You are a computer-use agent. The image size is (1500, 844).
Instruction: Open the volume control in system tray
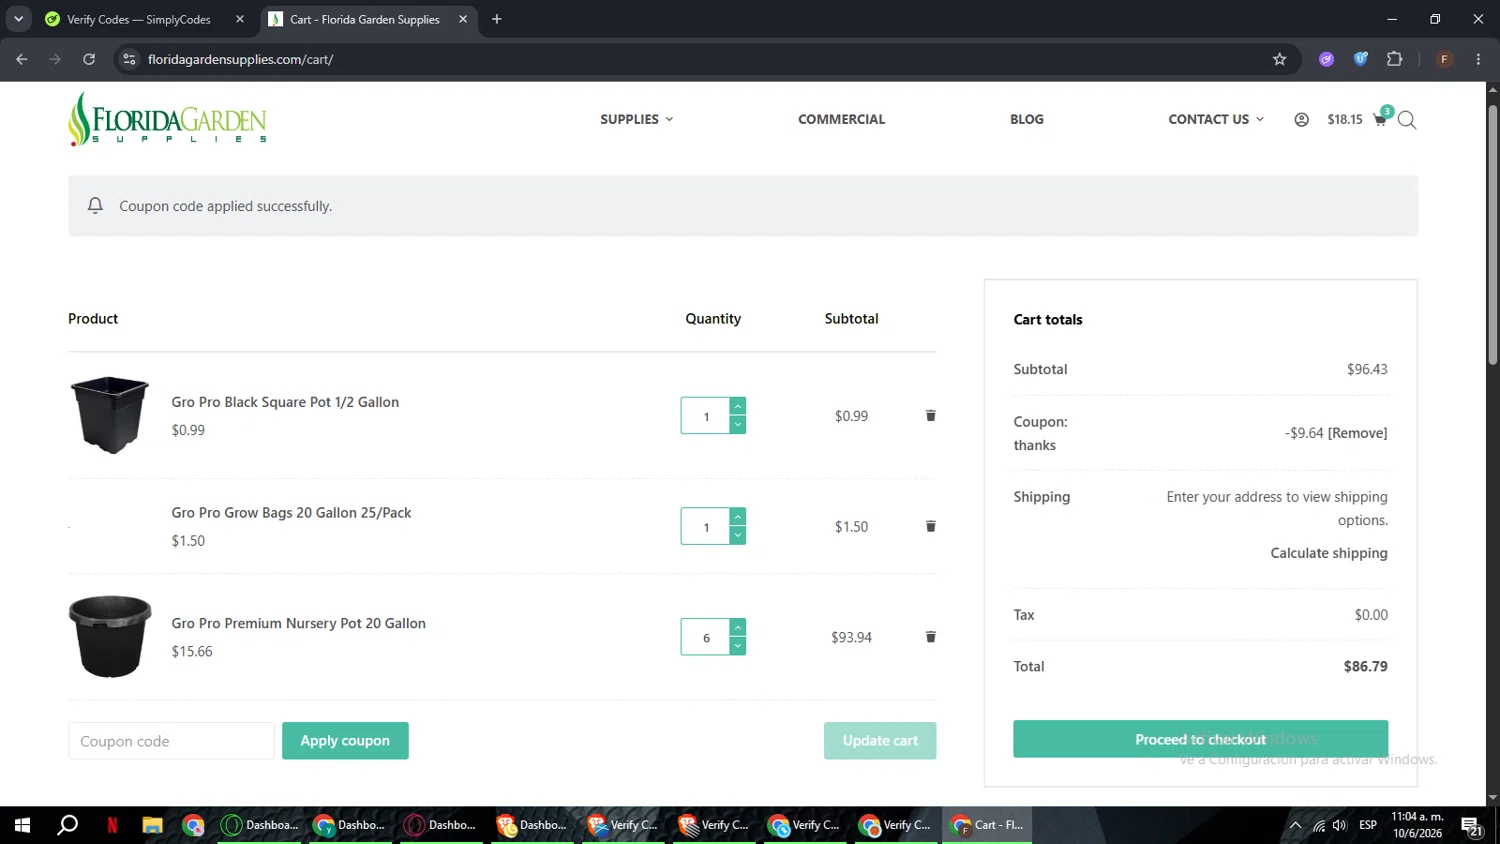pos(1340,825)
